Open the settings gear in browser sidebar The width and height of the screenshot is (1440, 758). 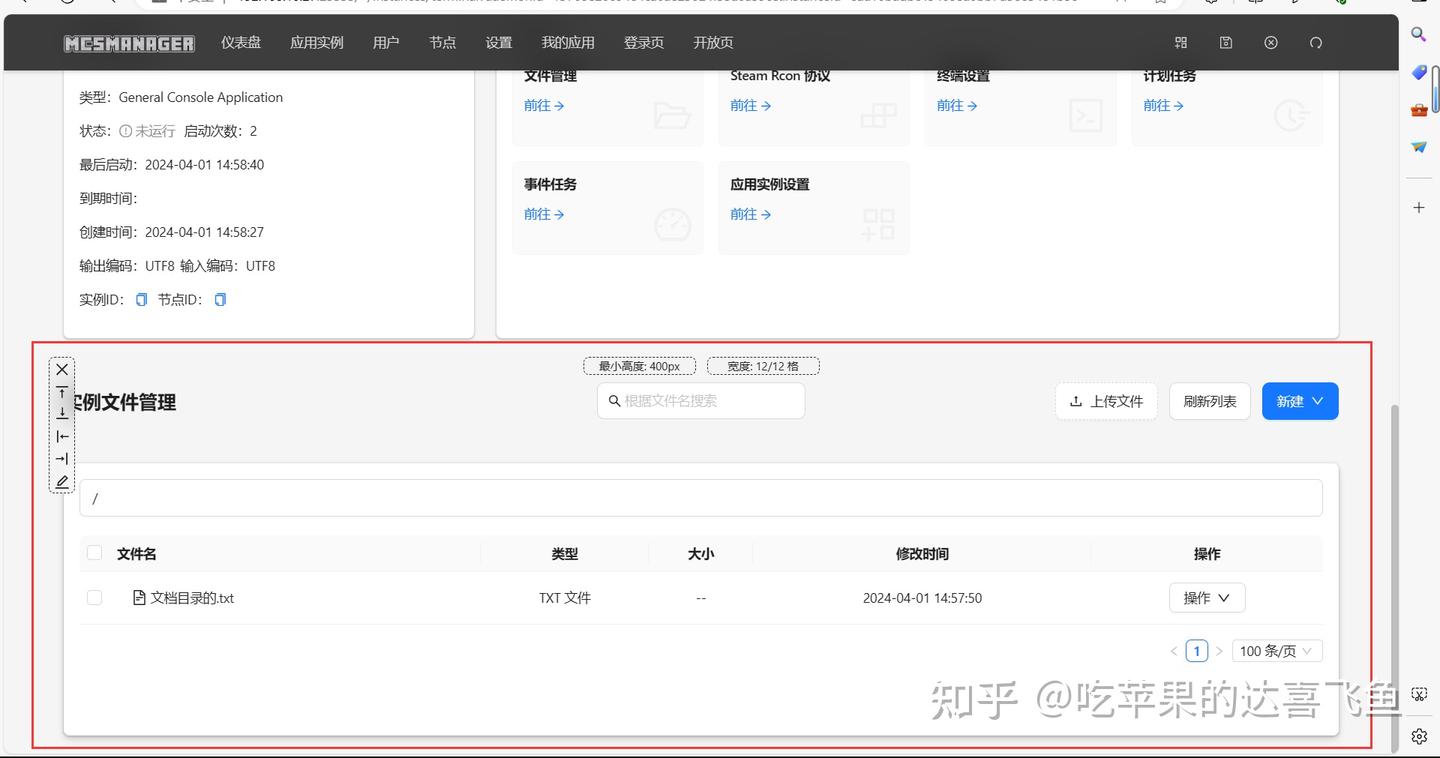pos(1418,737)
